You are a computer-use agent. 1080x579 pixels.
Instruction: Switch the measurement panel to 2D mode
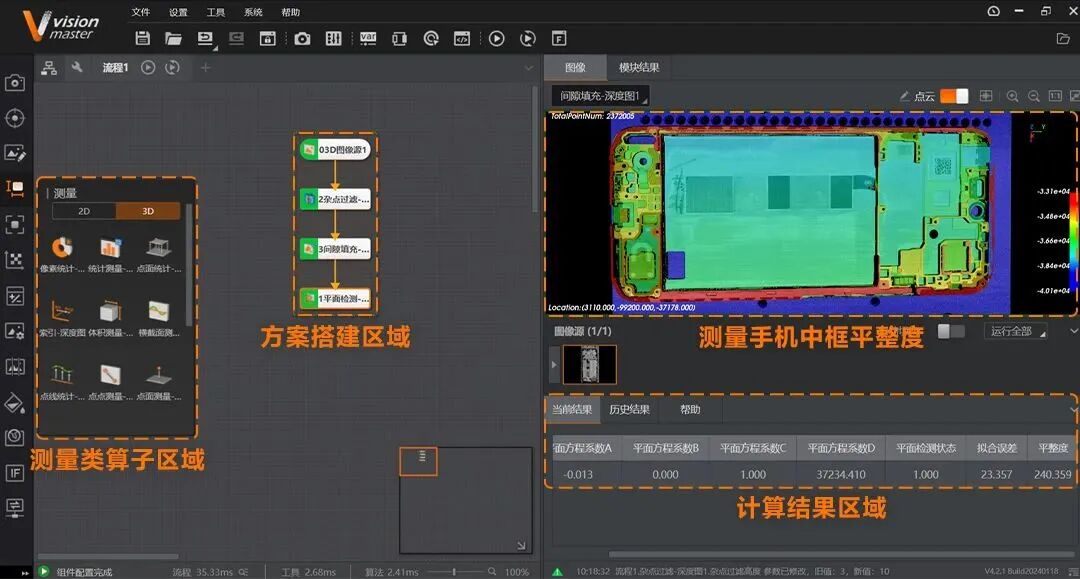point(82,211)
